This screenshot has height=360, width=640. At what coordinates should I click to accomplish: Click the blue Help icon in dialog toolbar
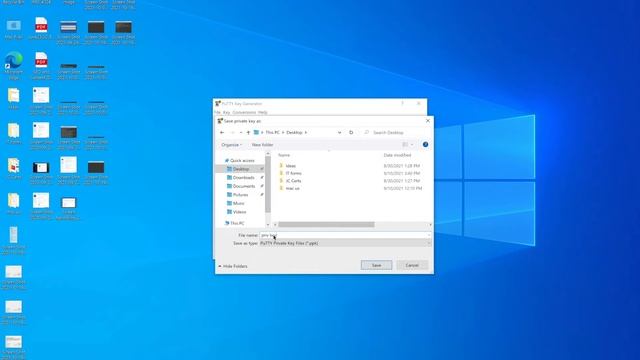[x=425, y=144]
